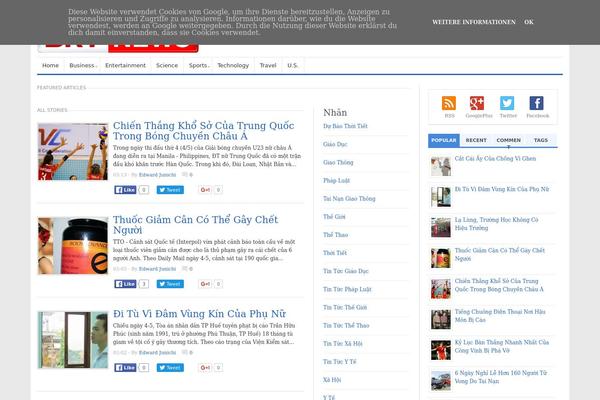
Task: Open the Pháp Luật label
Action: tap(336, 181)
